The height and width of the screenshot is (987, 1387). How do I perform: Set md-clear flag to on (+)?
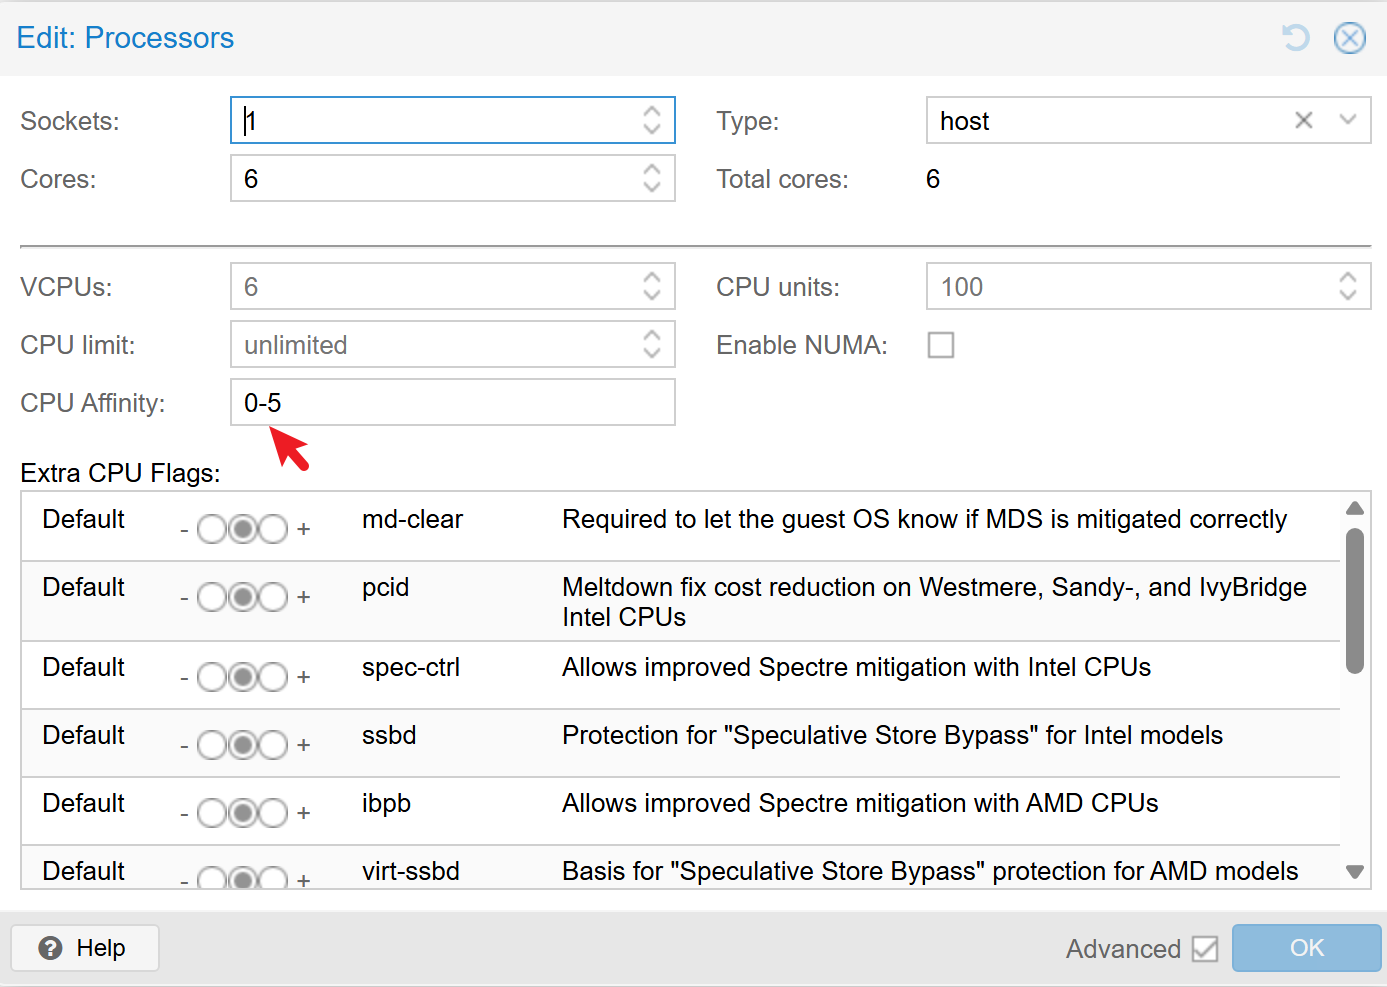pos(273,529)
